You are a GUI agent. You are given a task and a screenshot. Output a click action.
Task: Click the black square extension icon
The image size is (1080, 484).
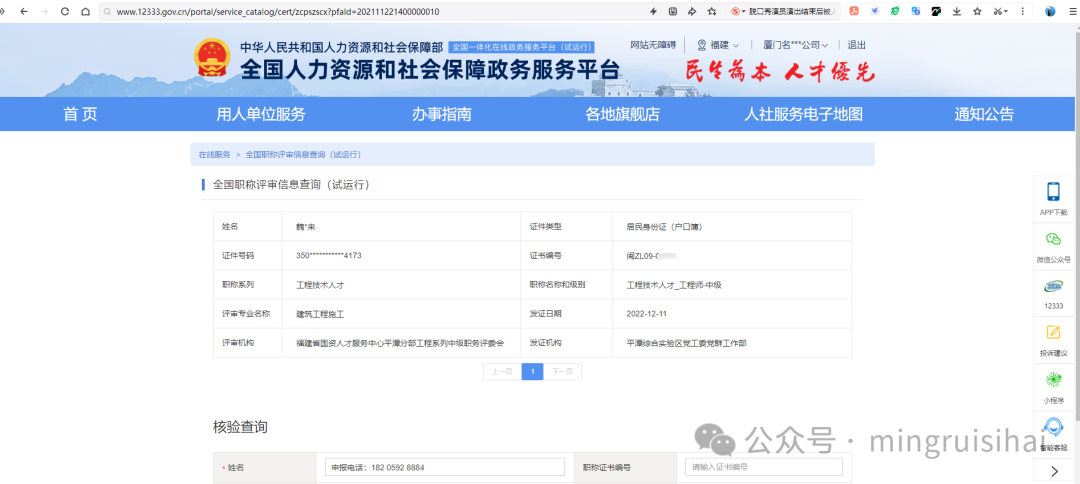coord(936,12)
